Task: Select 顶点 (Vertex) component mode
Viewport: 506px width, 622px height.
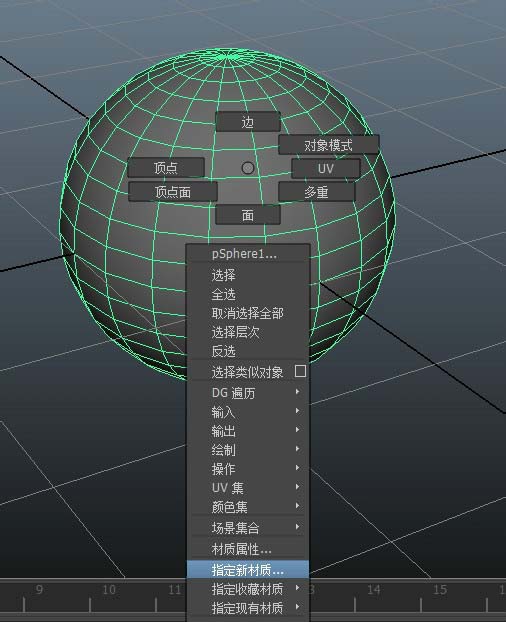Action: click(166, 167)
